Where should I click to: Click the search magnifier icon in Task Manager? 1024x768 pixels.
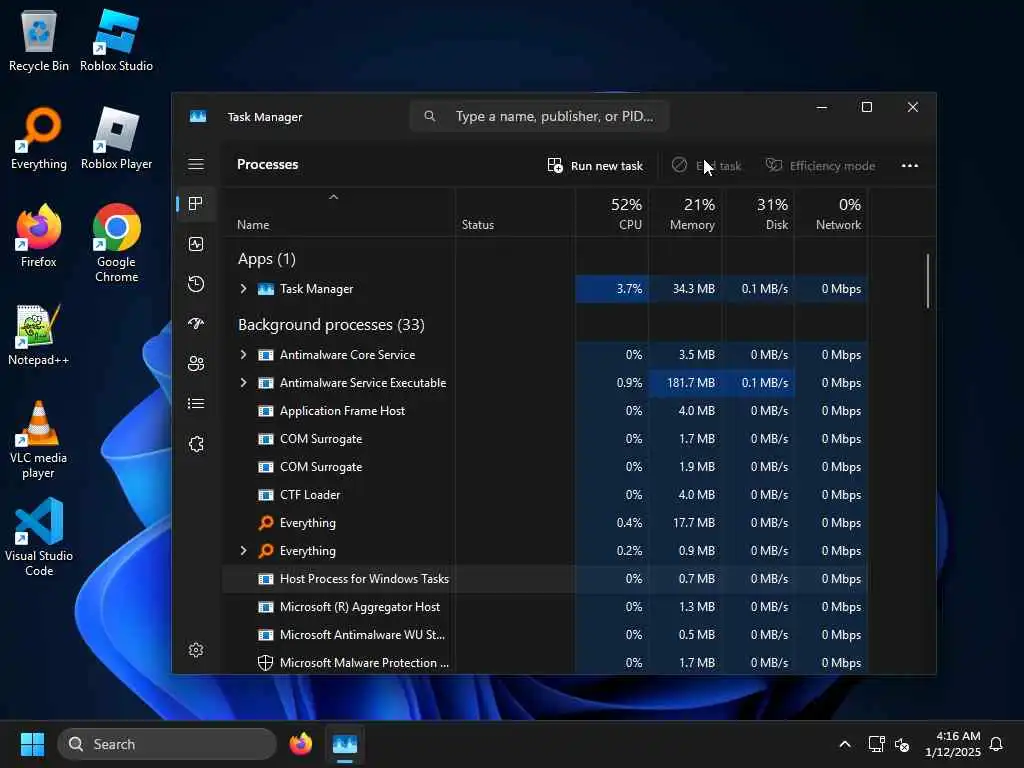[430, 116]
